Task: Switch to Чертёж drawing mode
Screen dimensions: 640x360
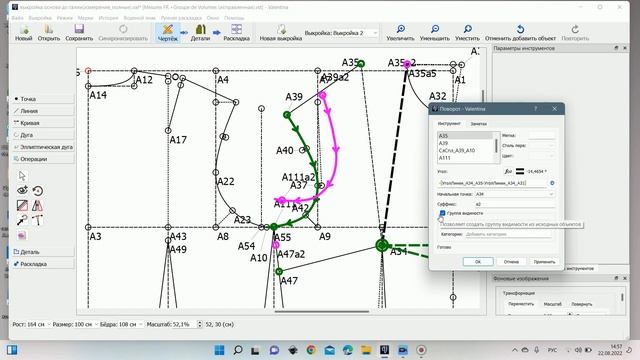Action: (x=167, y=32)
